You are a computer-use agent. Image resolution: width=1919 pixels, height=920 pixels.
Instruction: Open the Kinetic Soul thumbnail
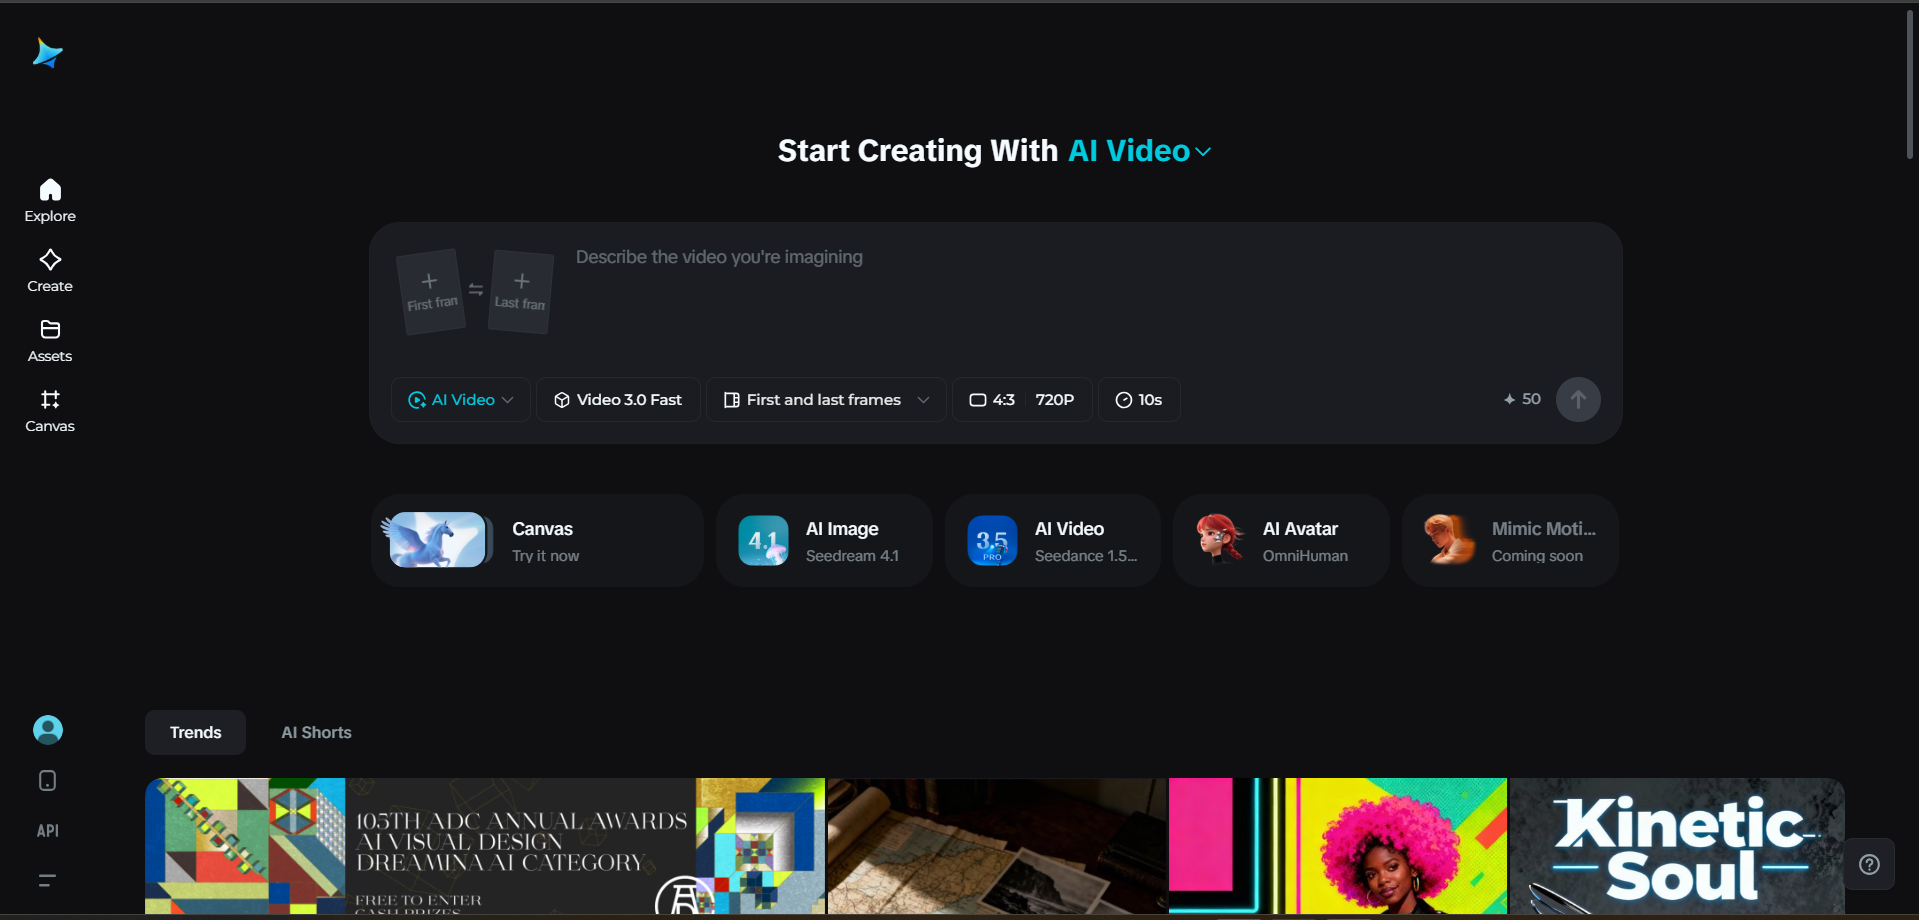click(1677, 846)
